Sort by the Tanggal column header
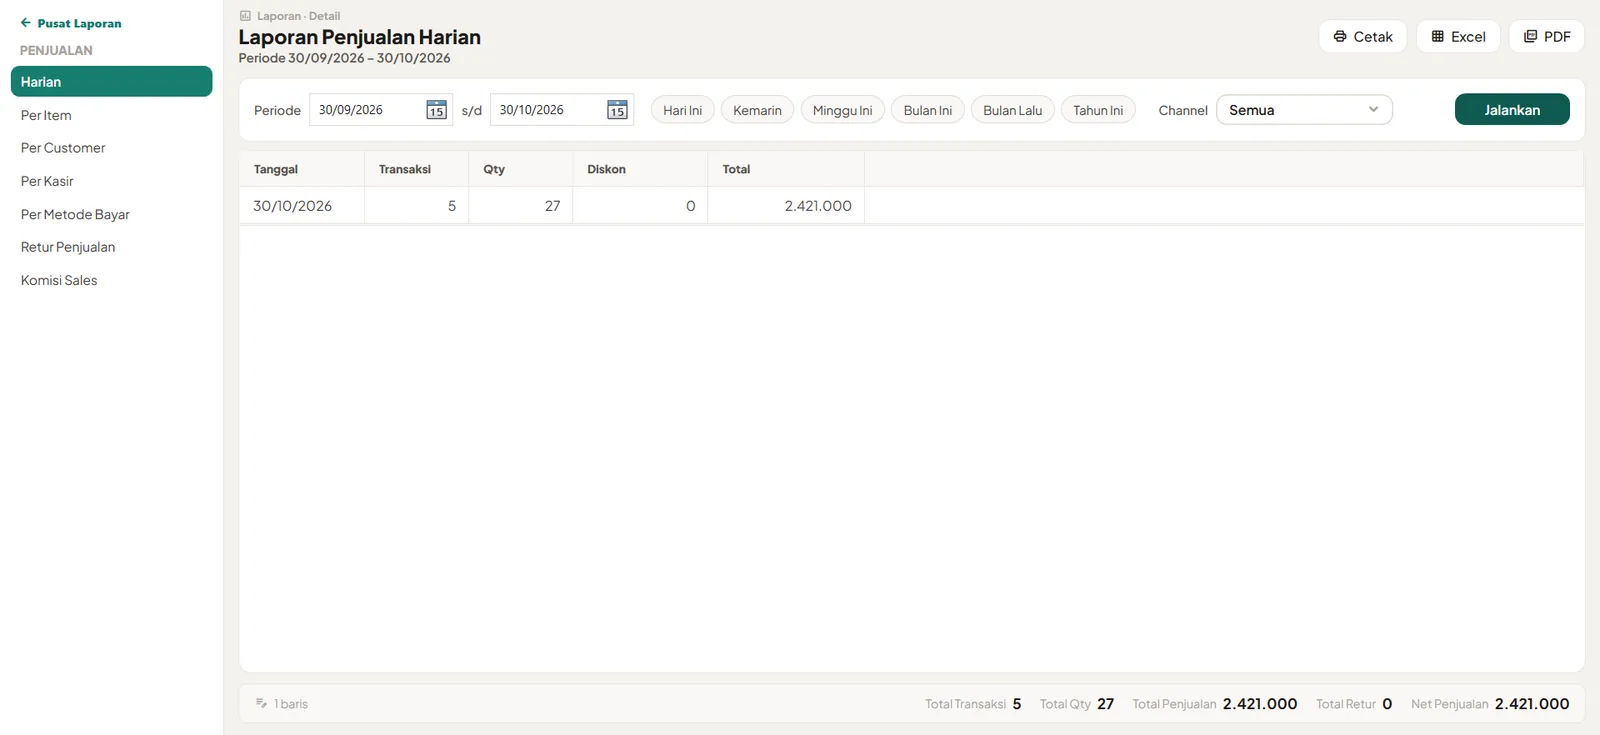1600x735 pixels. pos(301,169)
